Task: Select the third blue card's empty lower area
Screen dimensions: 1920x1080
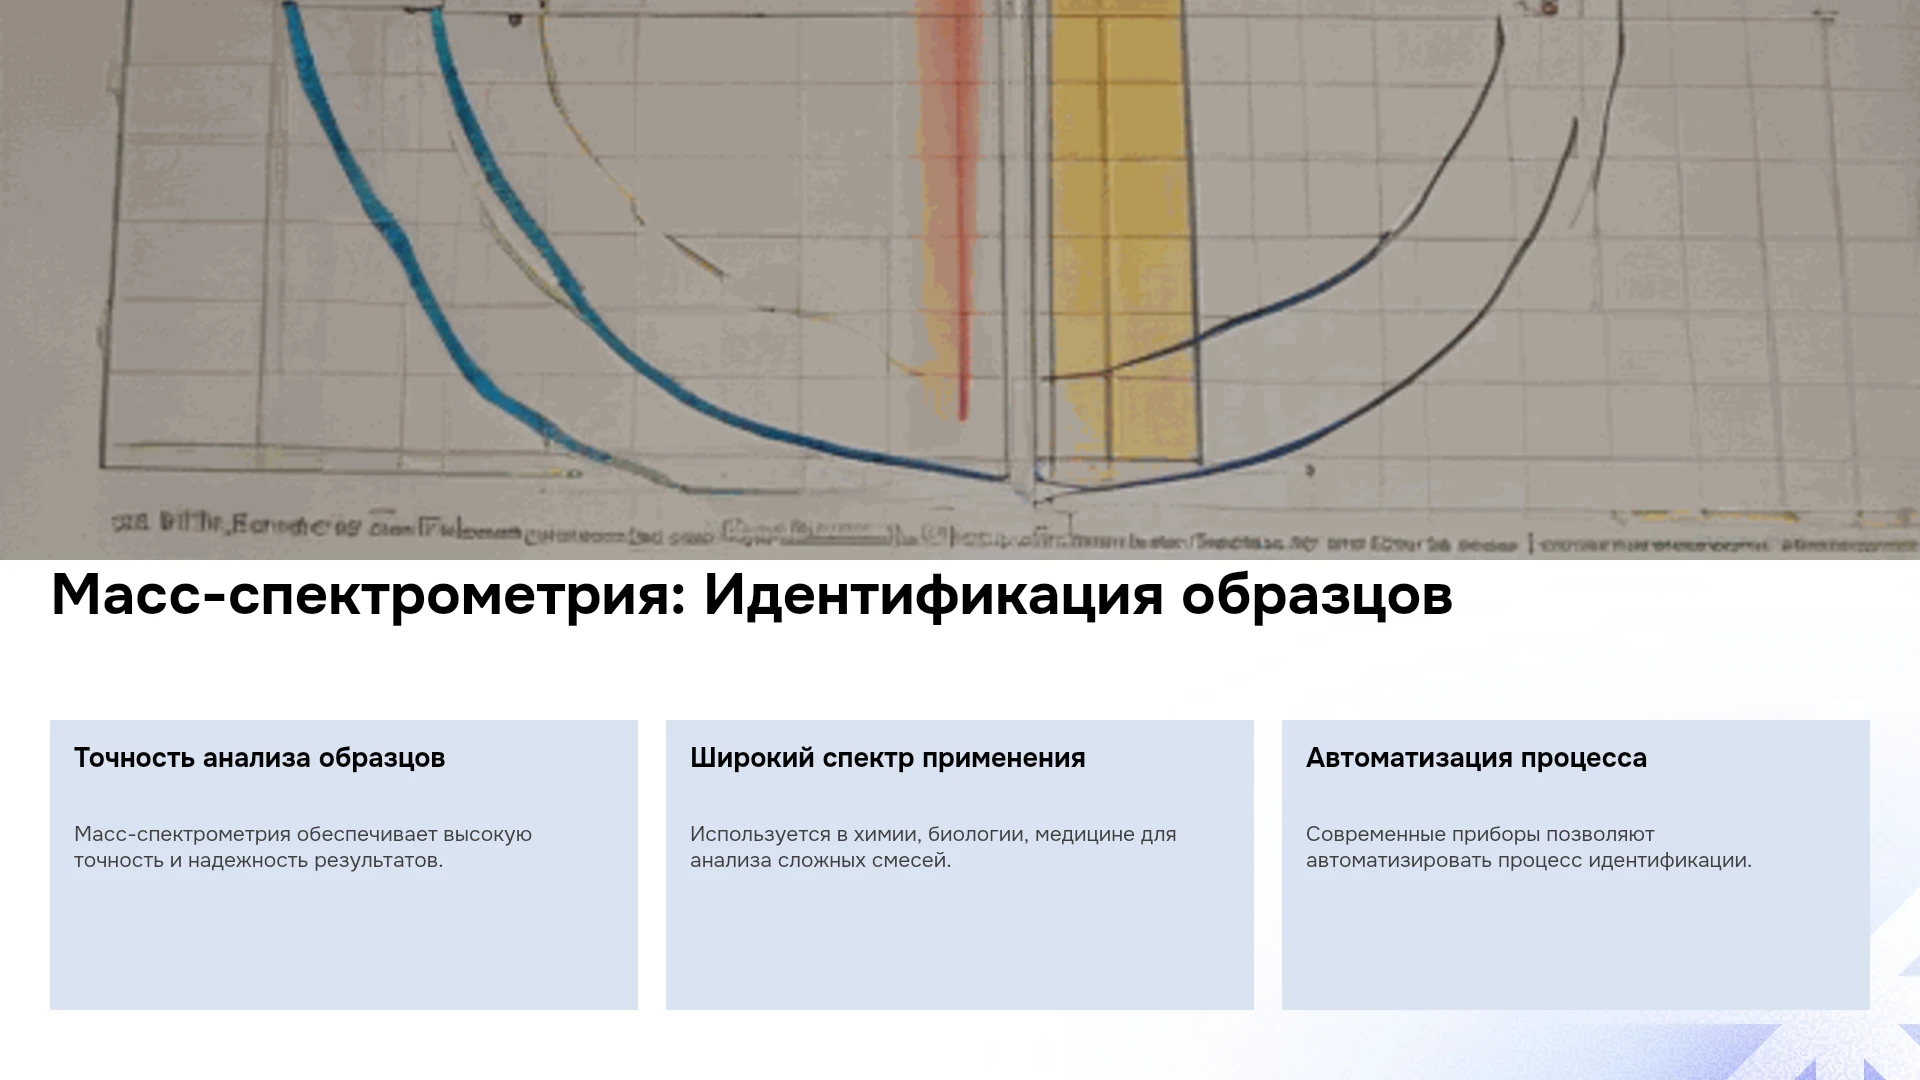Action: [1576, 940]
